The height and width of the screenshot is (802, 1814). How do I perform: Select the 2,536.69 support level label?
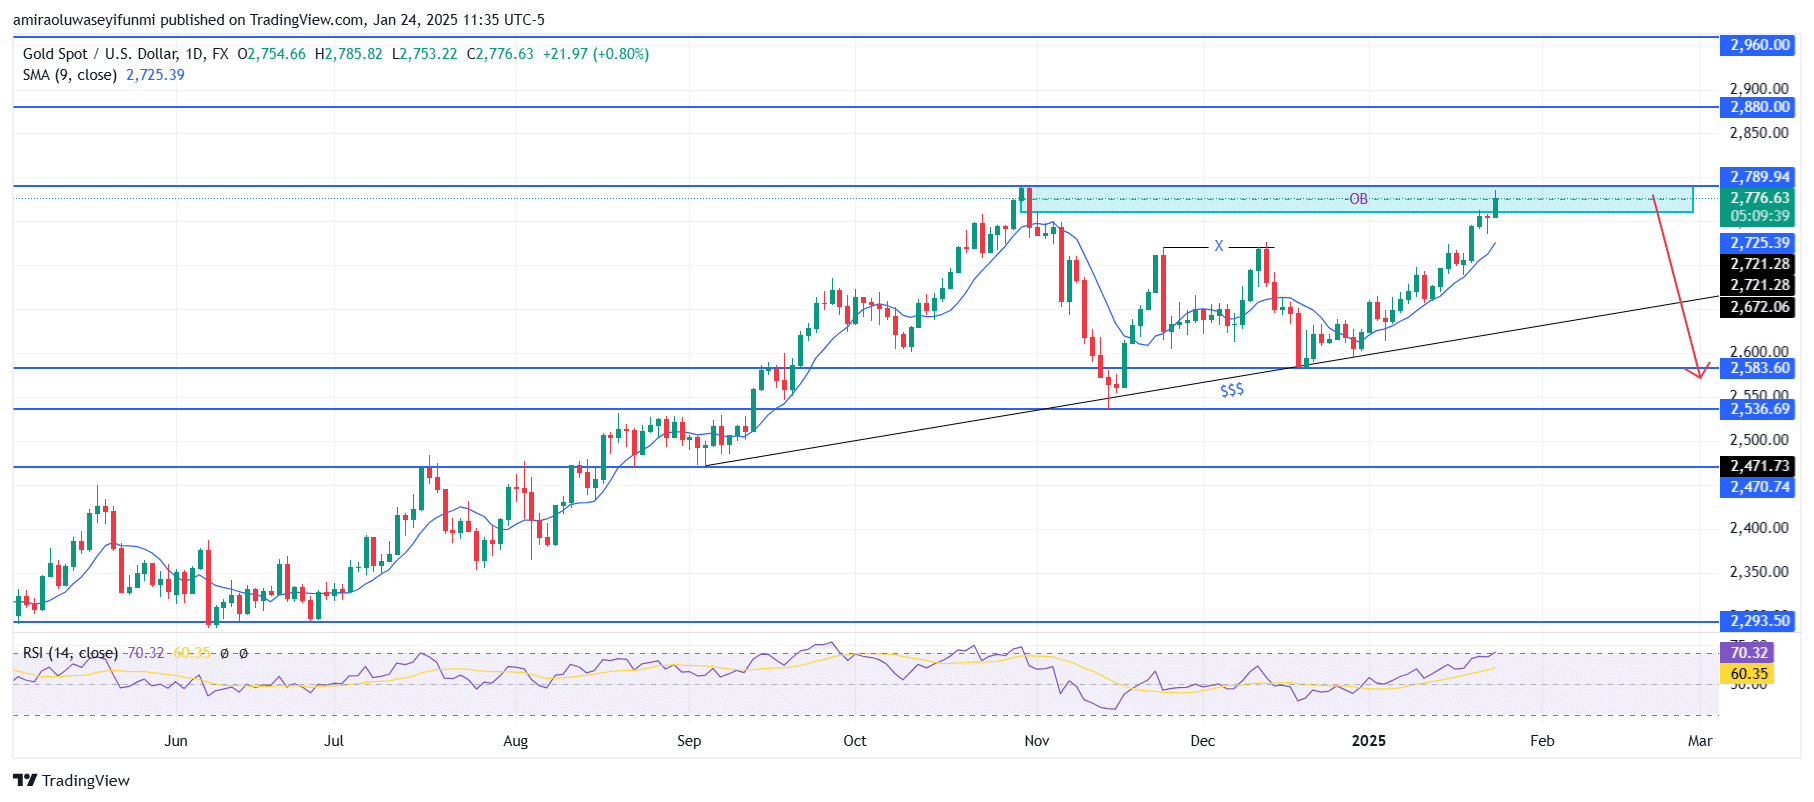[x=1759, y=409]
